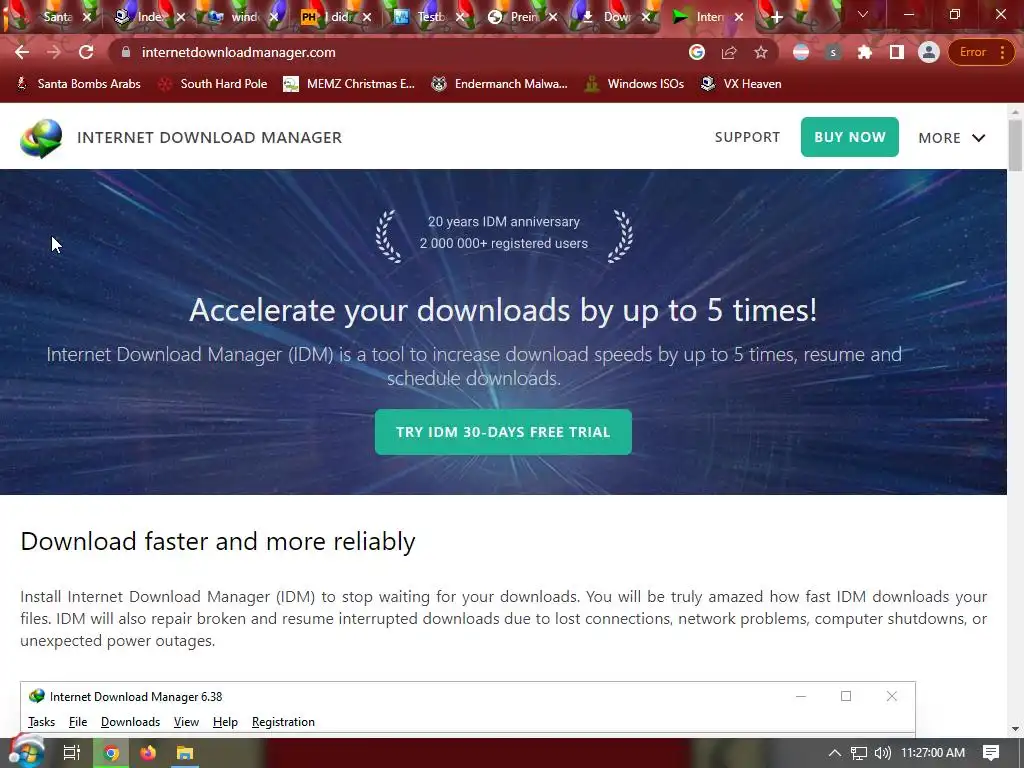Launch Firefox from the taskbar
Viewport: 1024px width, 768px height.
pyautogui.click(x=148, y=753)
